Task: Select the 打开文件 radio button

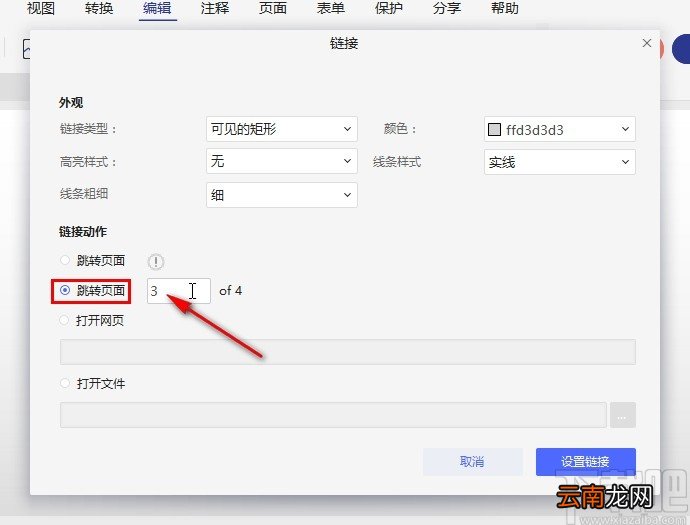Action: [x=65, y=383]
